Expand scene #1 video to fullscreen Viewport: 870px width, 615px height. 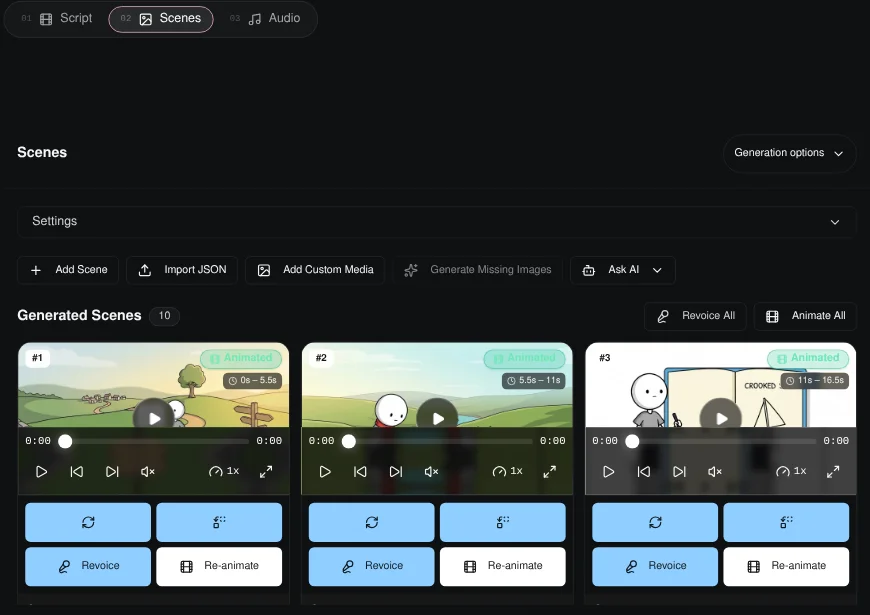coord(266,472)
